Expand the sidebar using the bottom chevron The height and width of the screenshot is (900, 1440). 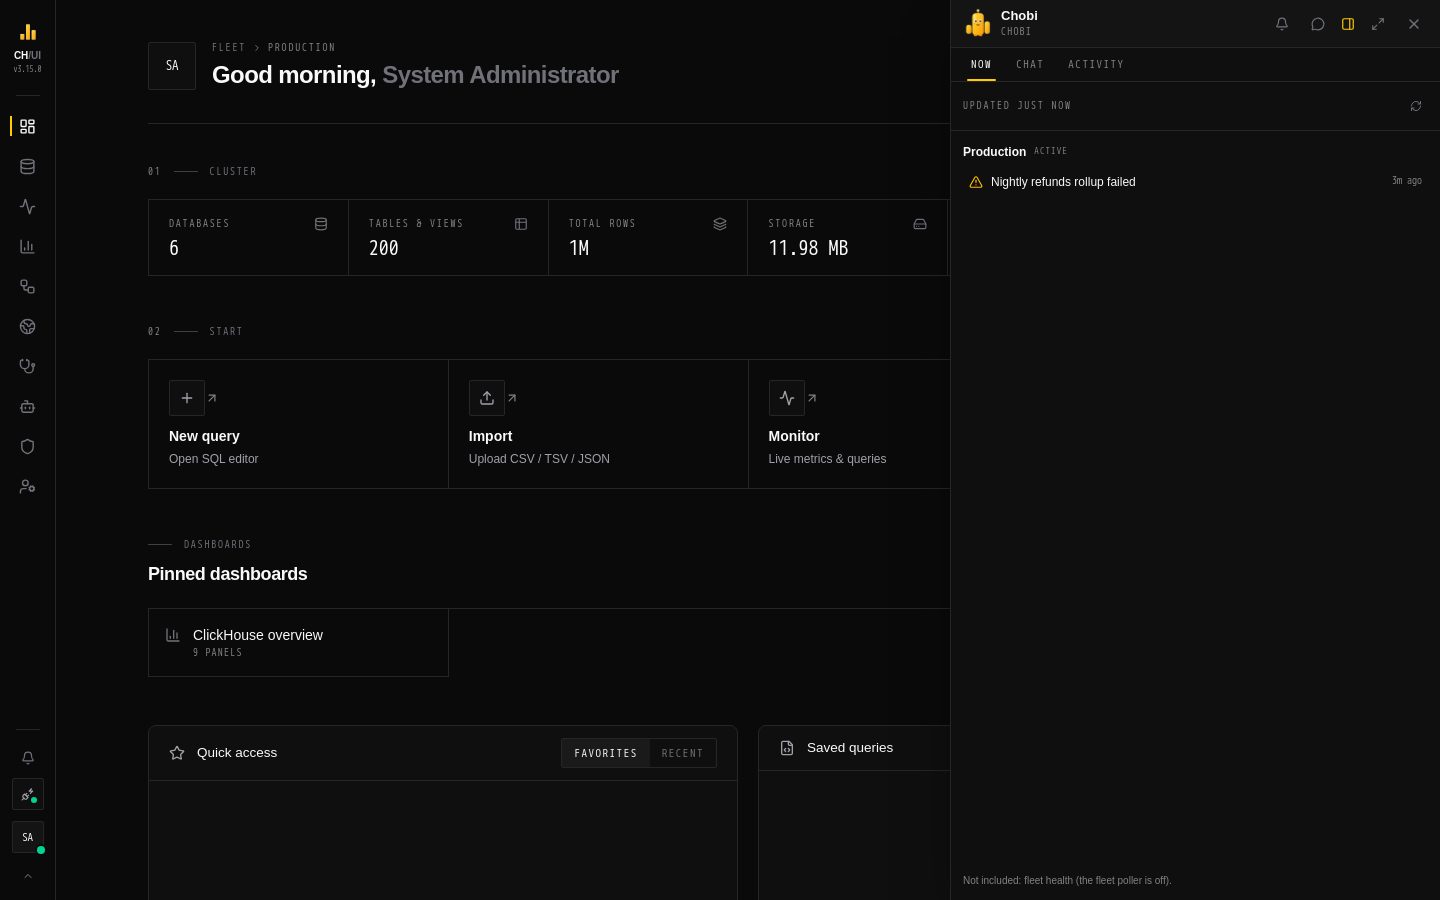[27, 876]
